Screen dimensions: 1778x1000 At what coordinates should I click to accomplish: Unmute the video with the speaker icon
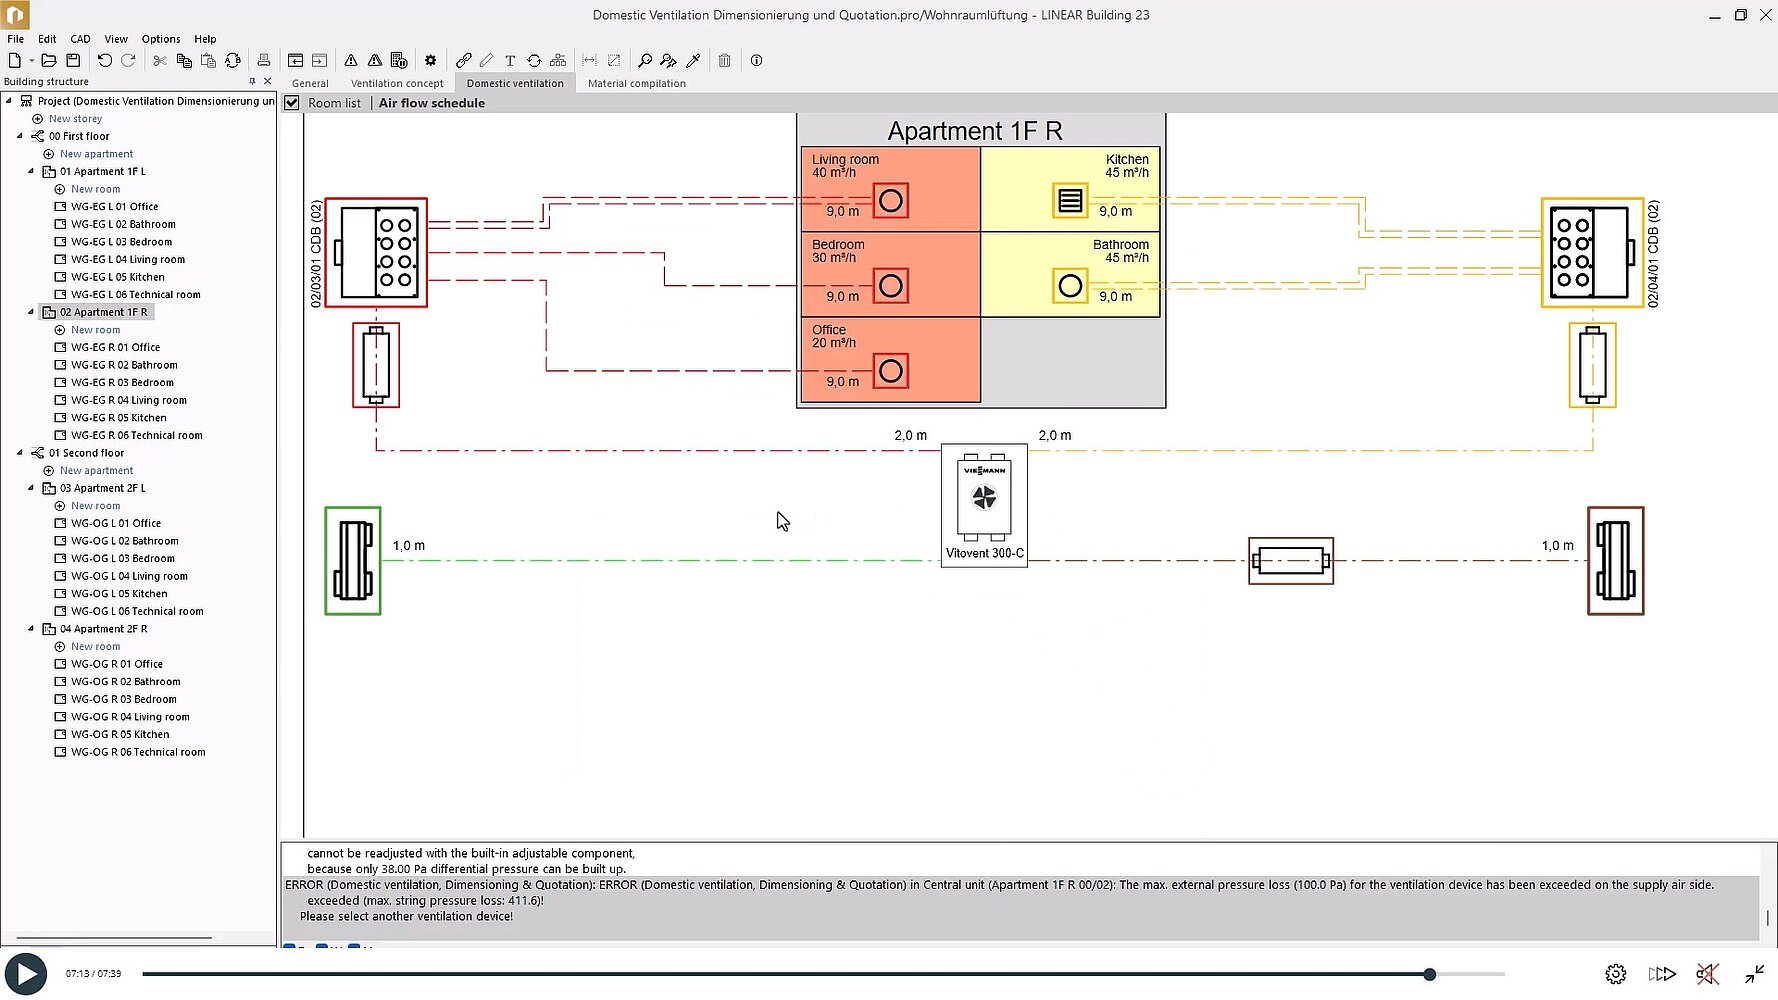(x=1707, y=974)
